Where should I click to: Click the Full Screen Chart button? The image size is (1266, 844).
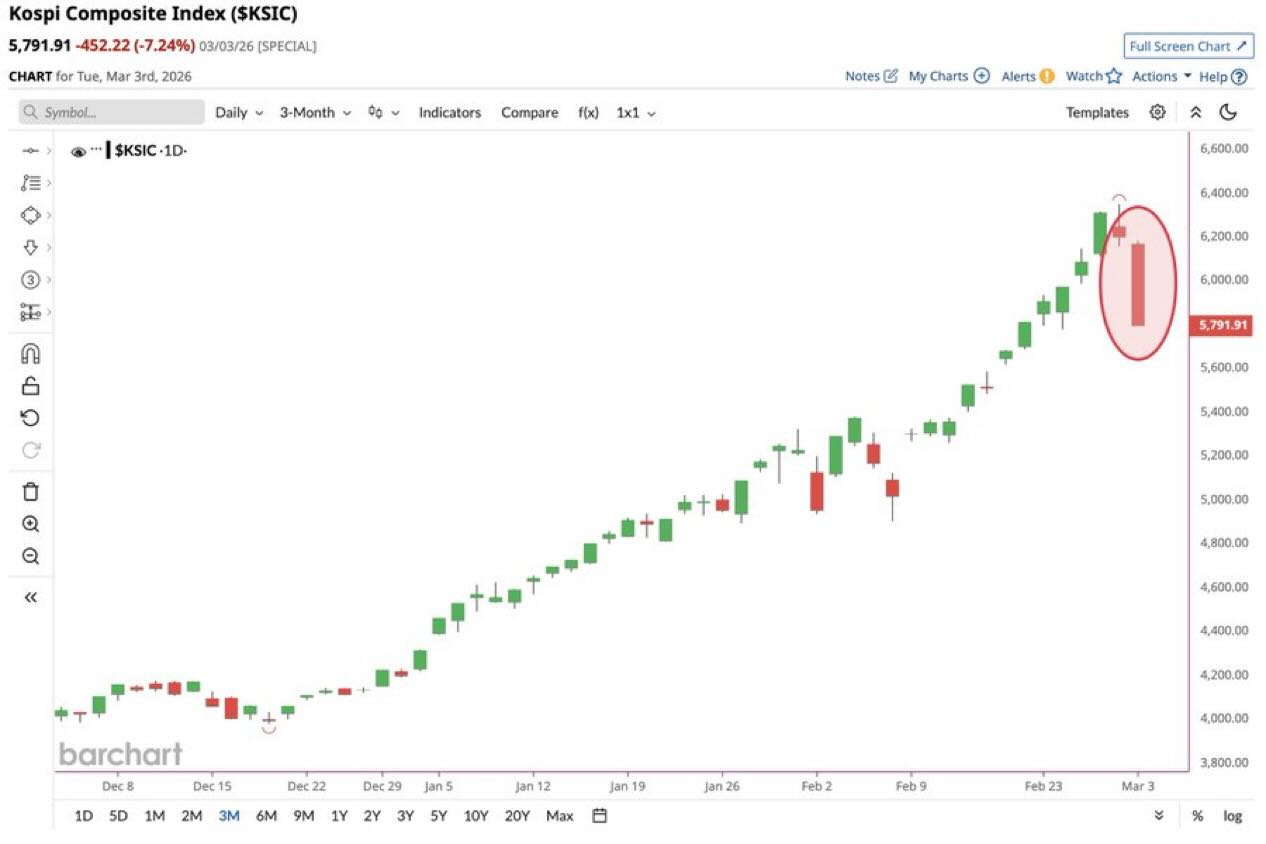[x=1187, y=46]
